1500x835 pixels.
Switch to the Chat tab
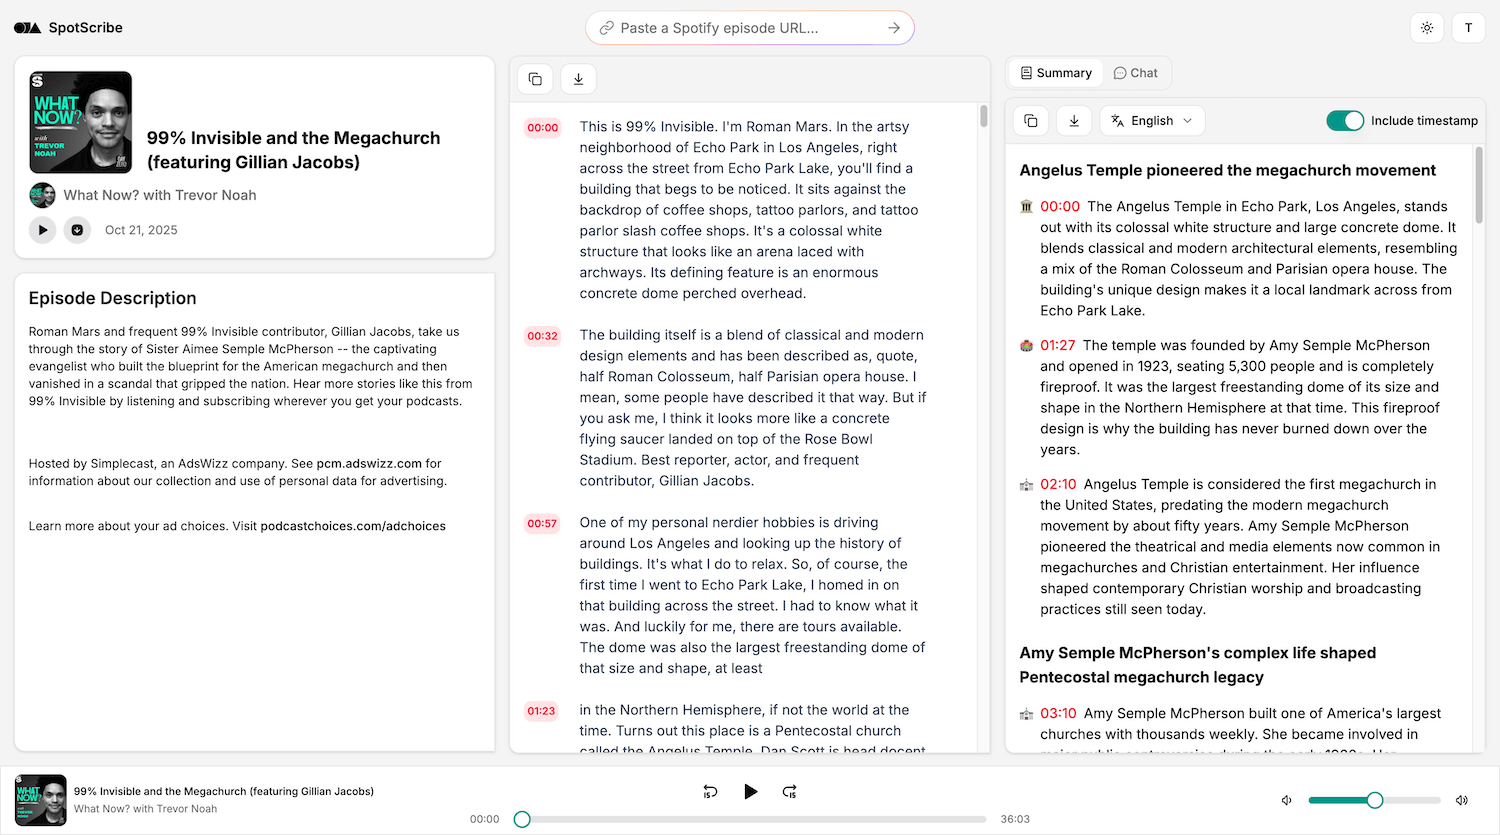[1136, 72]
